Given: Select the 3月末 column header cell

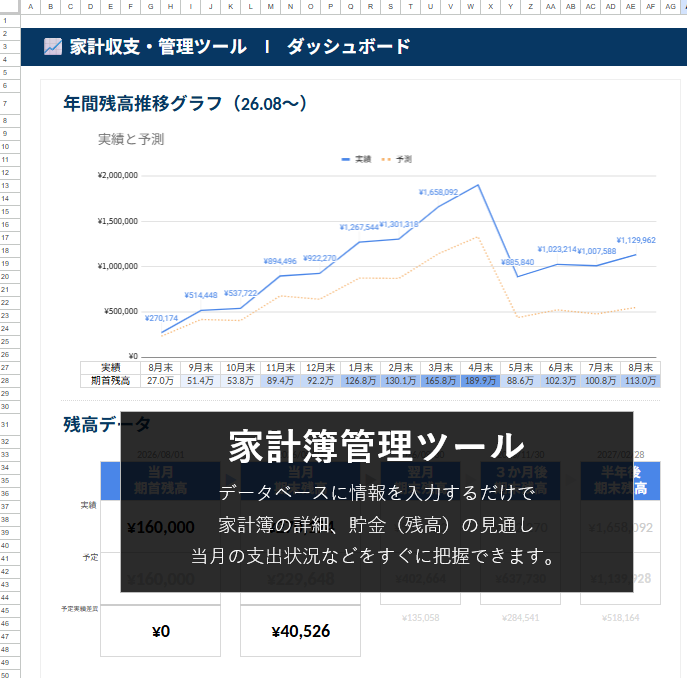Looking at the screenshot, I should click(441, 368).
